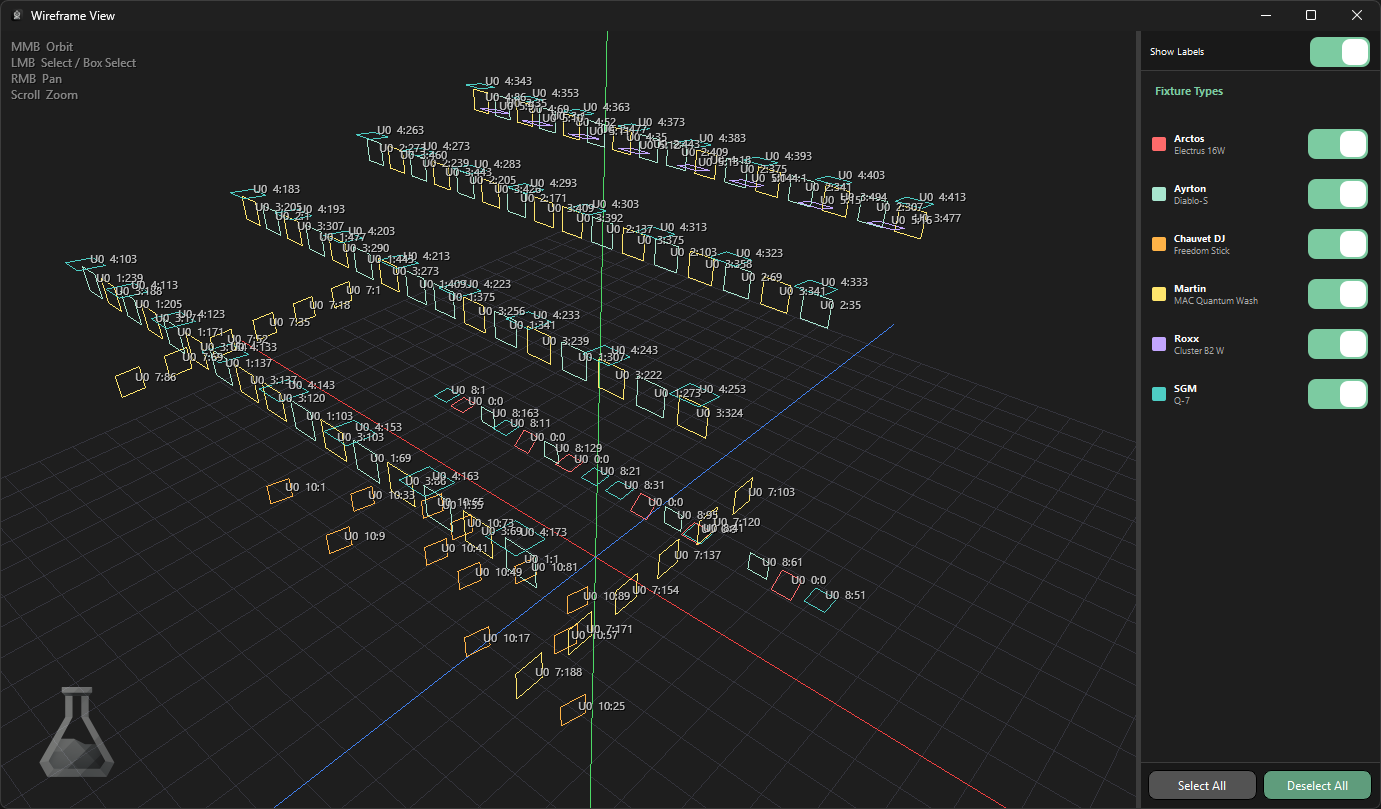Click the yellow Martin color swatch
The height and width of the screenshot is (809, 1381).
coord(1159,294)
